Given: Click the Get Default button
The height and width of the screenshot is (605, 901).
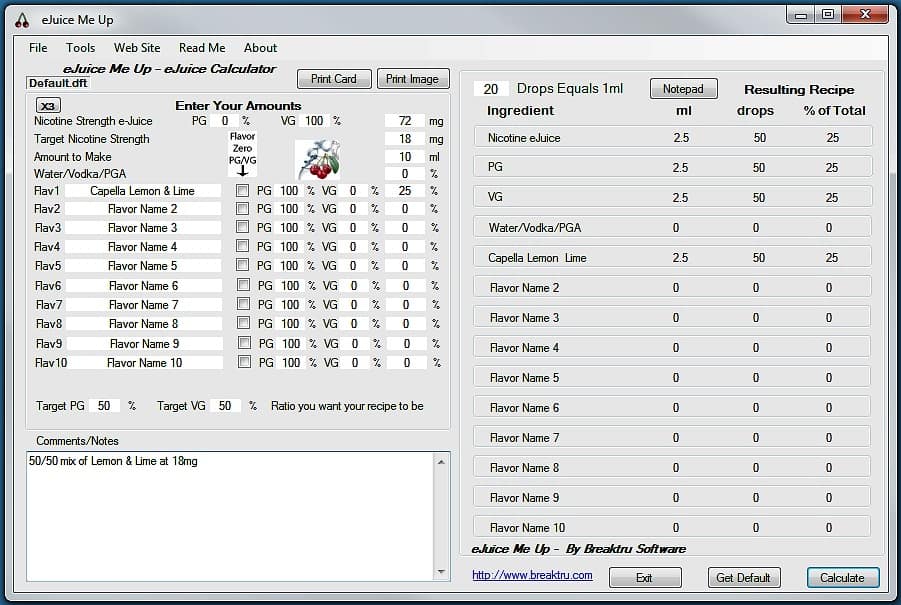Looking at the screenshot, I should tap(744, 578).
